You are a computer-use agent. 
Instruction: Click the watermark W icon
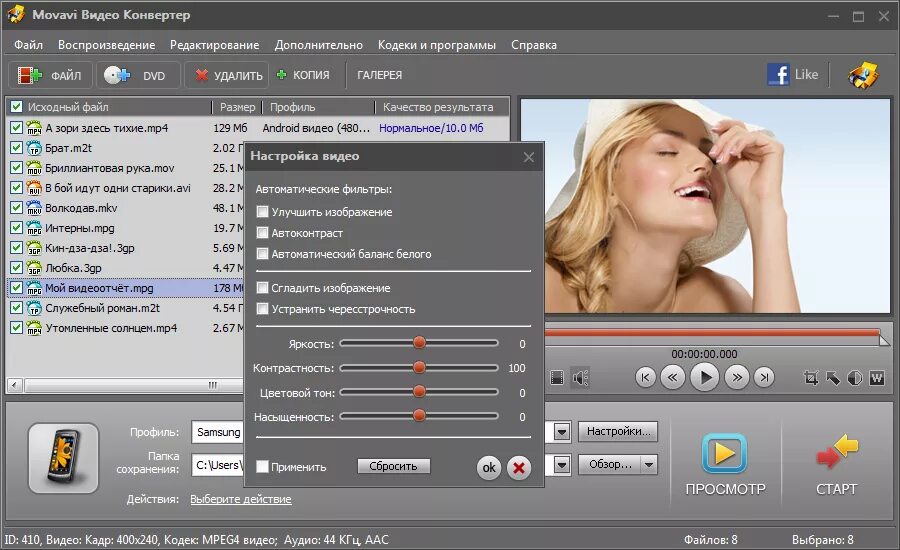click(x=876, y=378)
